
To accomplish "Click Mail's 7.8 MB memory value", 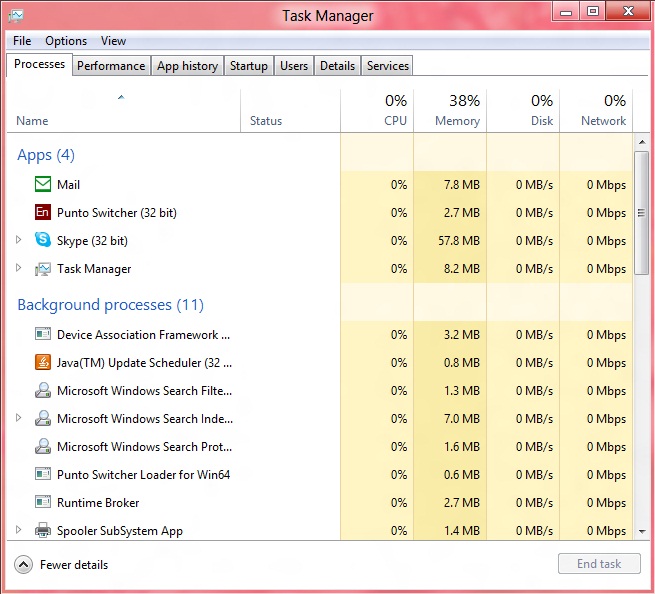I will [x=462, y=185].
